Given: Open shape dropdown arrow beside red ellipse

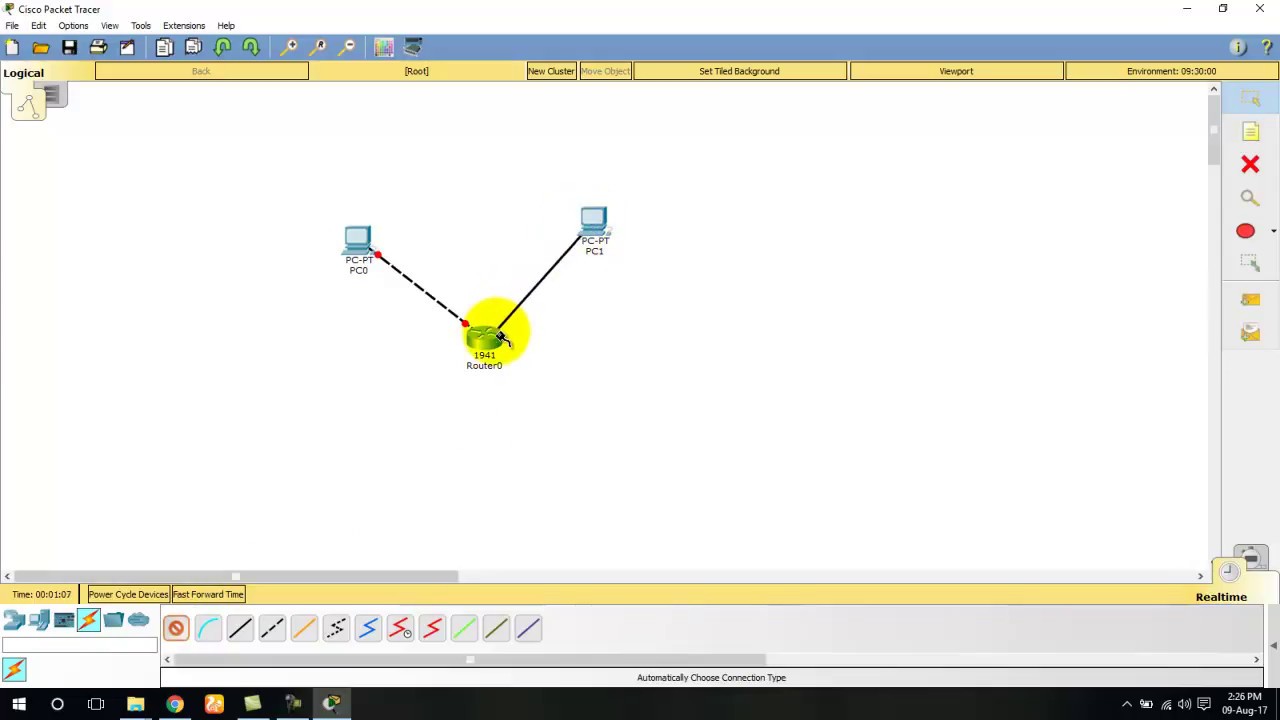Looking at the screenshot, I should pos(1273,231).
